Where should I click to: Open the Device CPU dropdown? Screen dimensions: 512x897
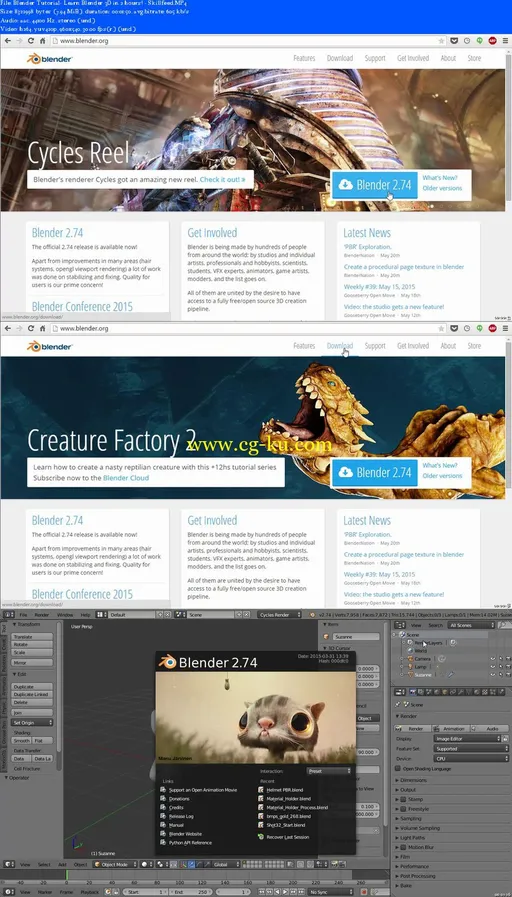coord(471,758)
